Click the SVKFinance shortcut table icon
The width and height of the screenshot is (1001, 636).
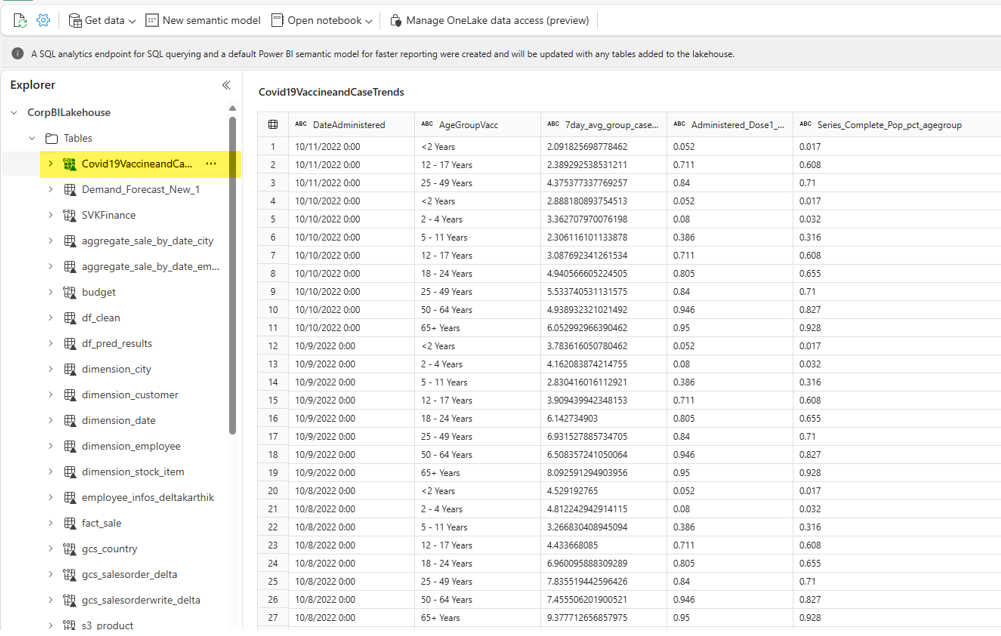click(x=70, y=215)
